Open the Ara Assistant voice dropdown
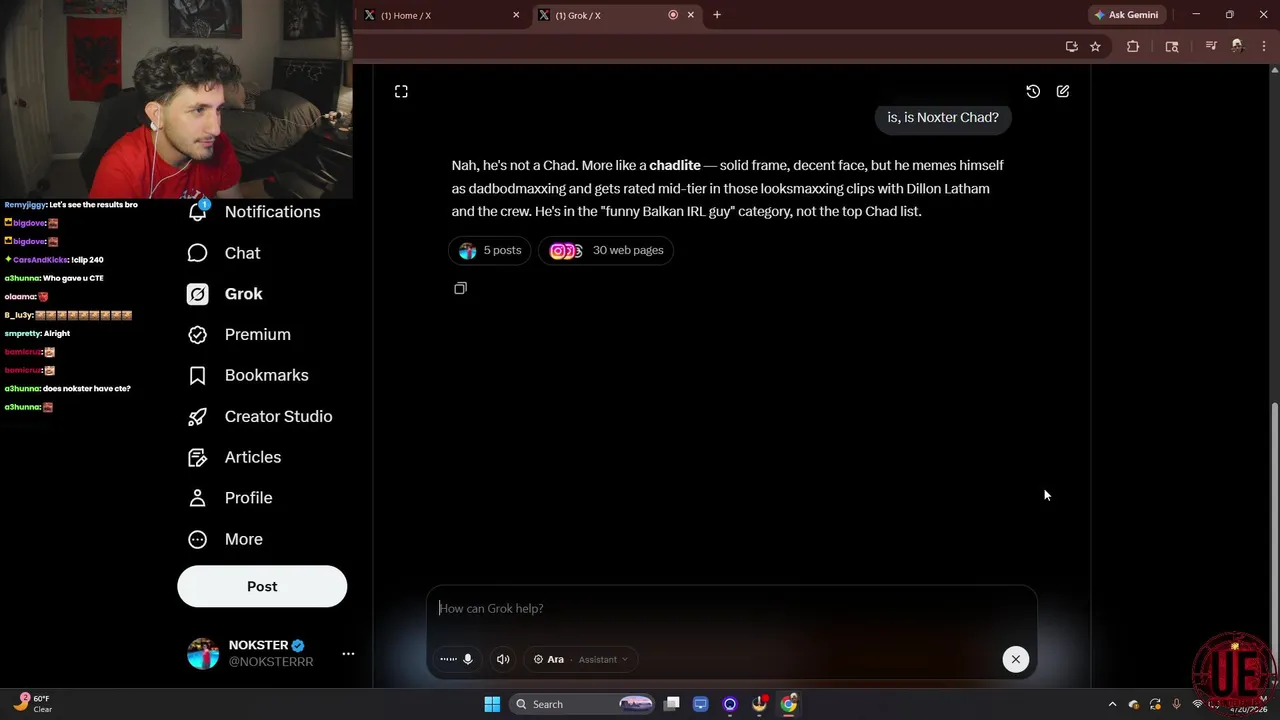1280x720 pixels. (580, 659)
